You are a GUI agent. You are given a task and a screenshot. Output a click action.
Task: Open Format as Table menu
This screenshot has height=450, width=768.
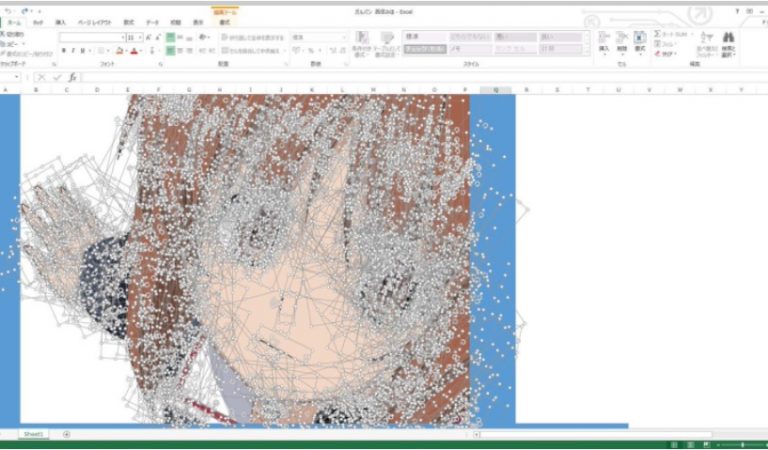387,44
